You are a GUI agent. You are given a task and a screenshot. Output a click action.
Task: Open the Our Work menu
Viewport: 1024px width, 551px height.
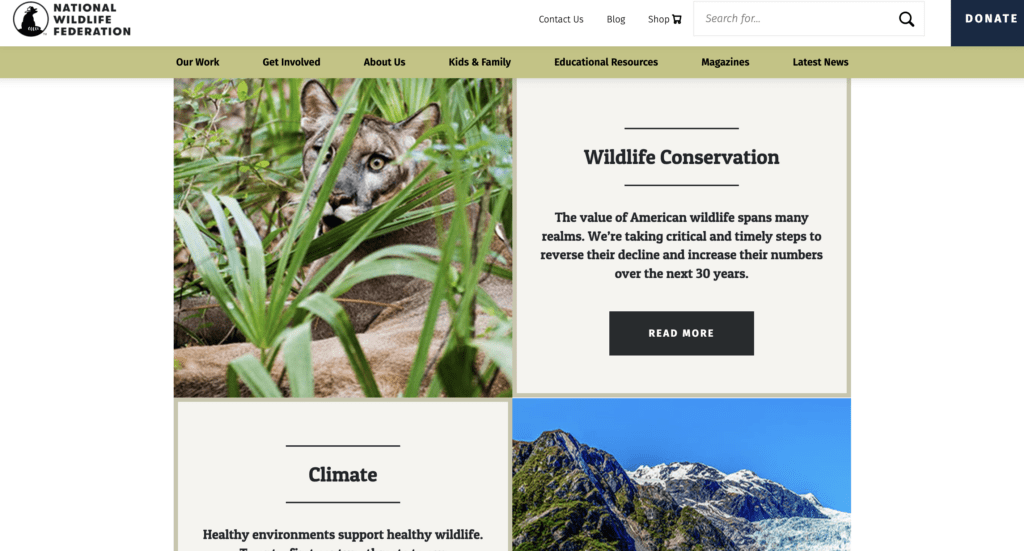[x=197, y=62]
